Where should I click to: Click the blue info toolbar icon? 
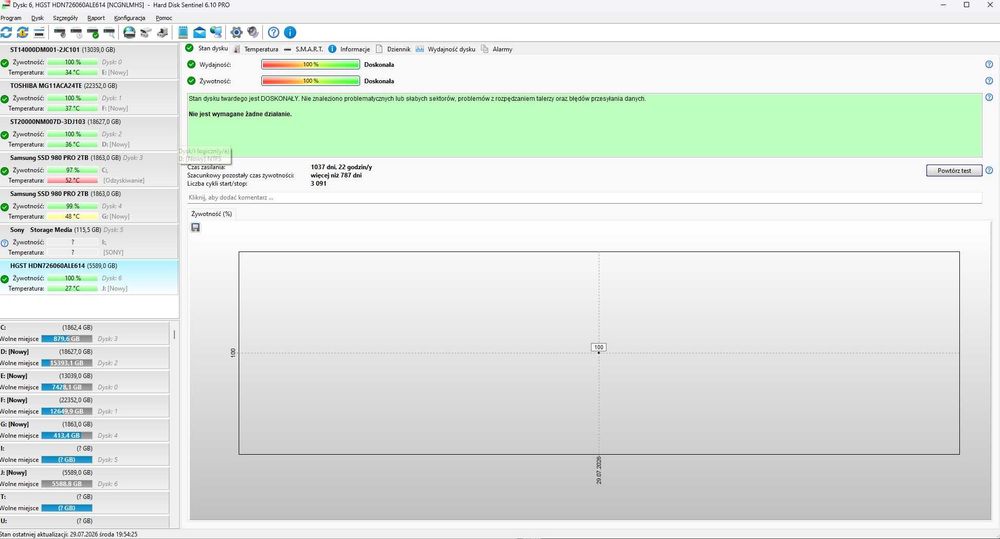[x=290, y=33]
